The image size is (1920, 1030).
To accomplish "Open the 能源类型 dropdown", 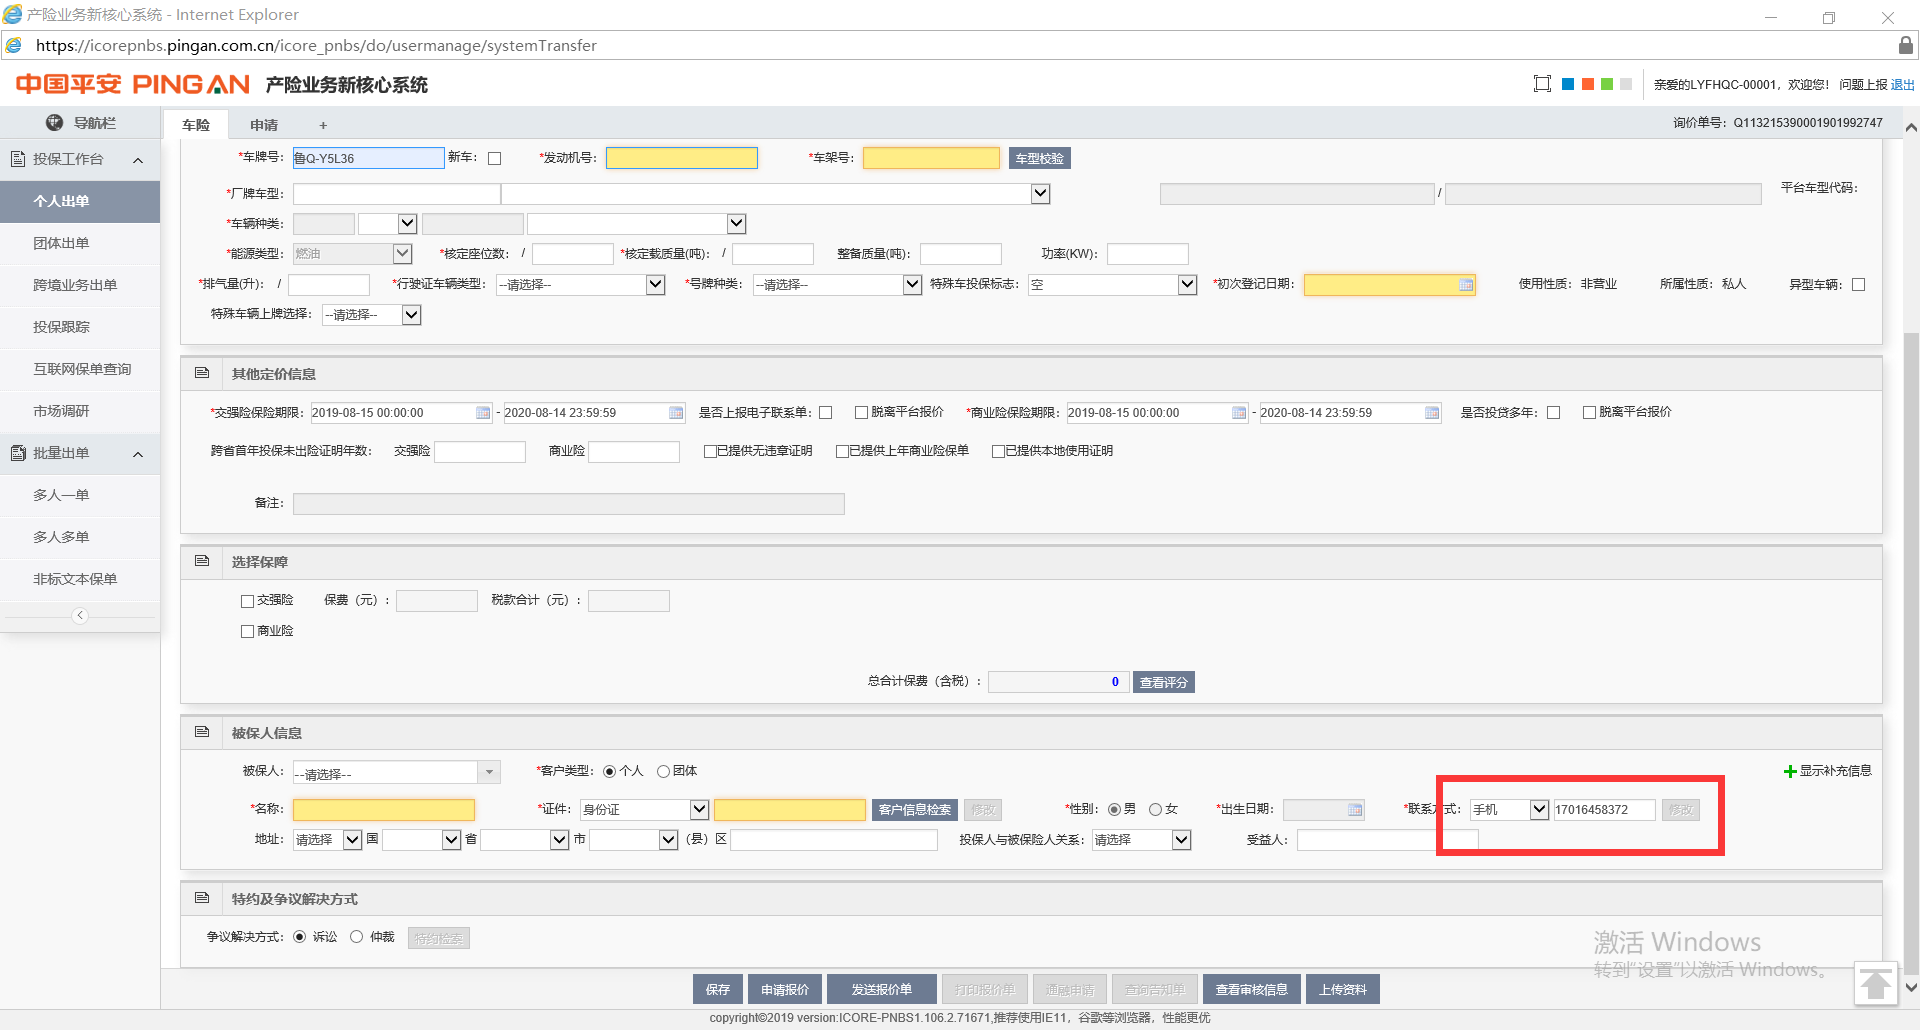I will pos(402,254).
